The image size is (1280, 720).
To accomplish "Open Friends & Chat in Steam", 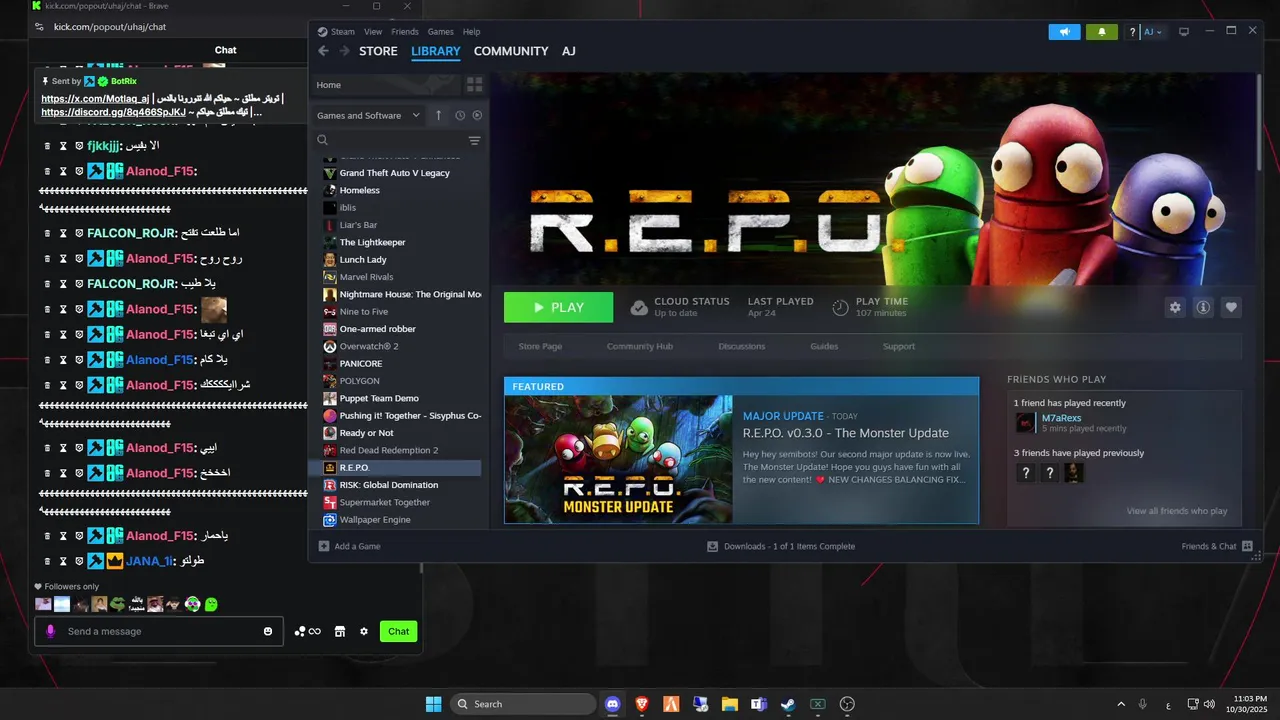I will point(1217,546).
